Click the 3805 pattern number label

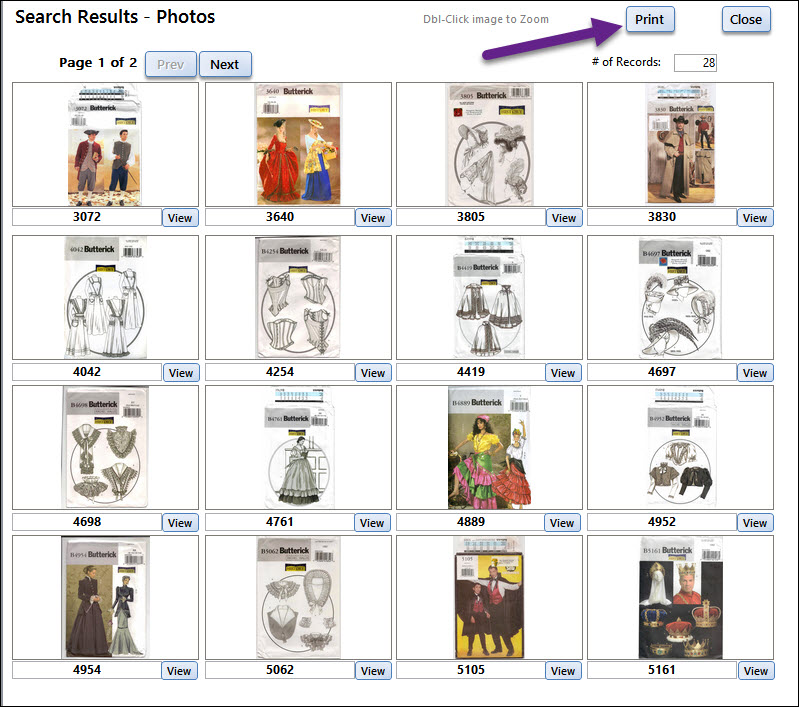click(x=471, y=217)
